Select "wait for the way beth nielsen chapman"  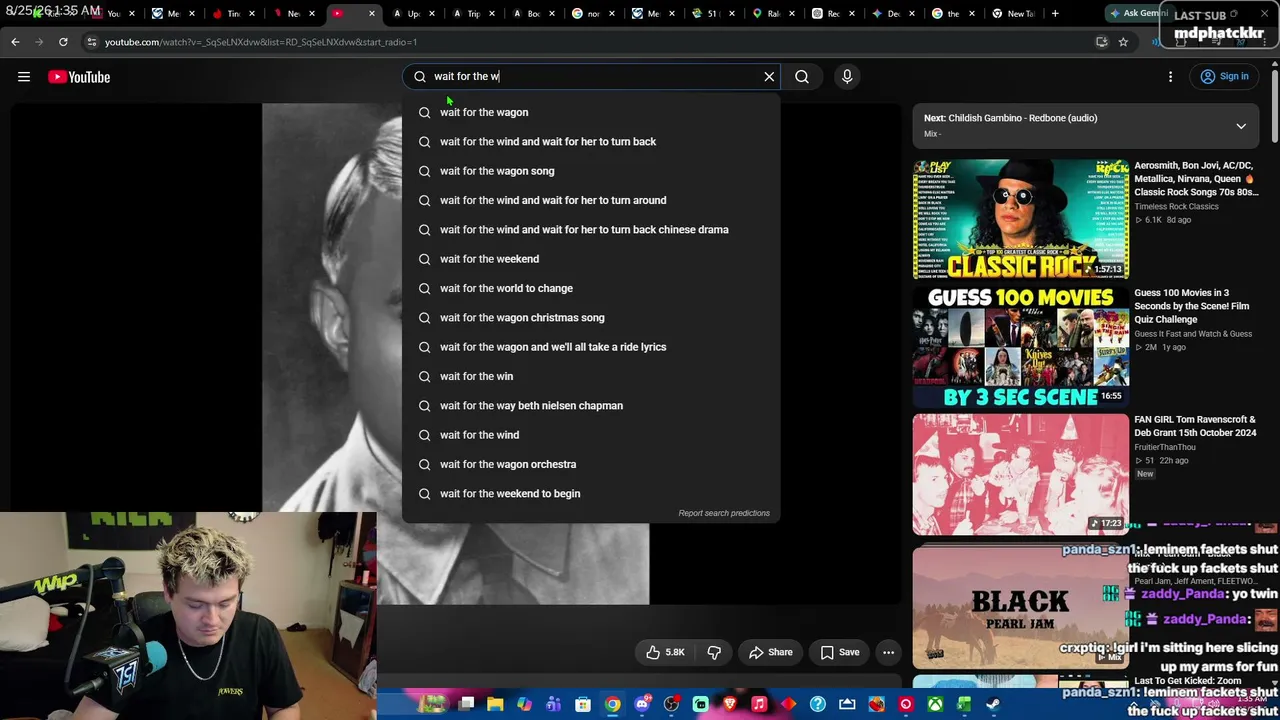[x=590, y=406]
